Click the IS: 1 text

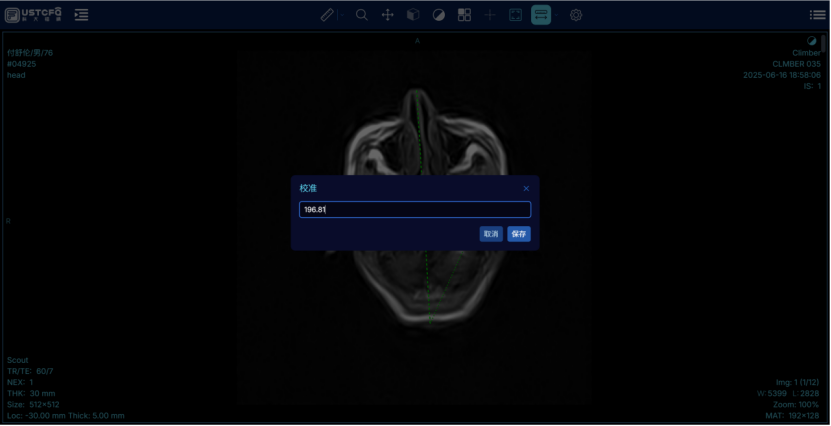point(812,86)
